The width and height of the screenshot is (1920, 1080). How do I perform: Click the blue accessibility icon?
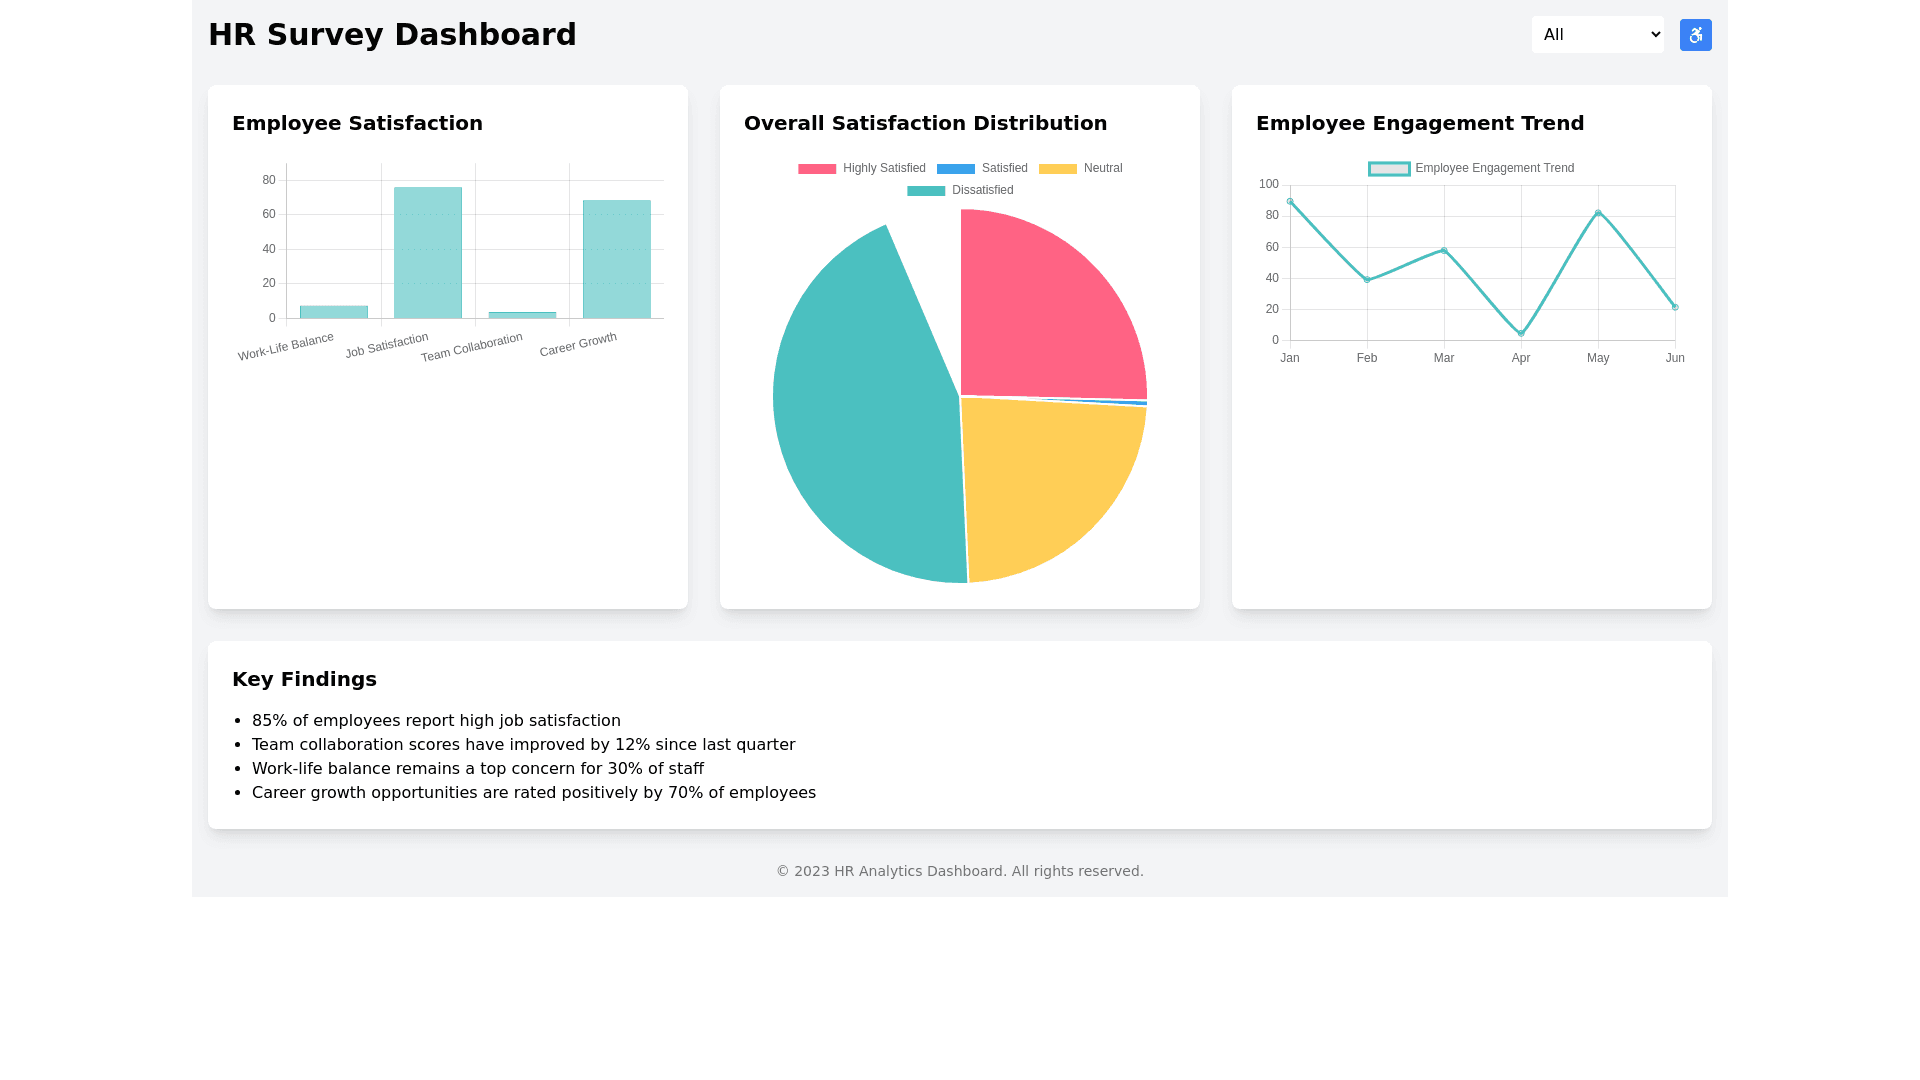(1695, 34)
